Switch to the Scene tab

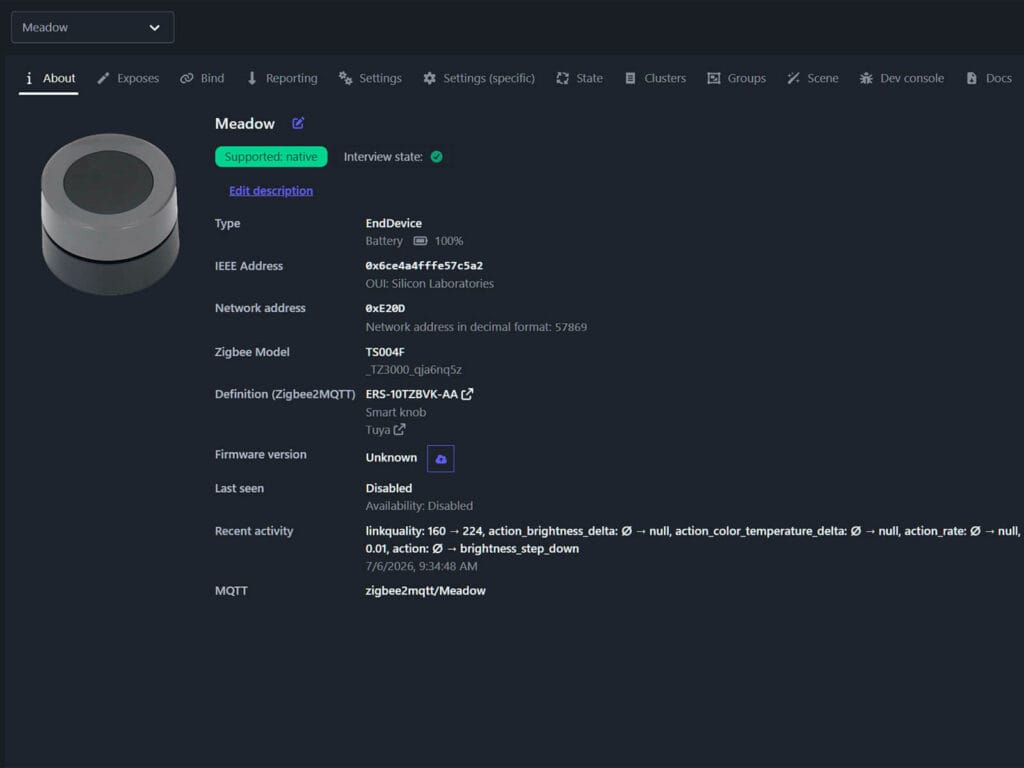(x=812, y=78)
